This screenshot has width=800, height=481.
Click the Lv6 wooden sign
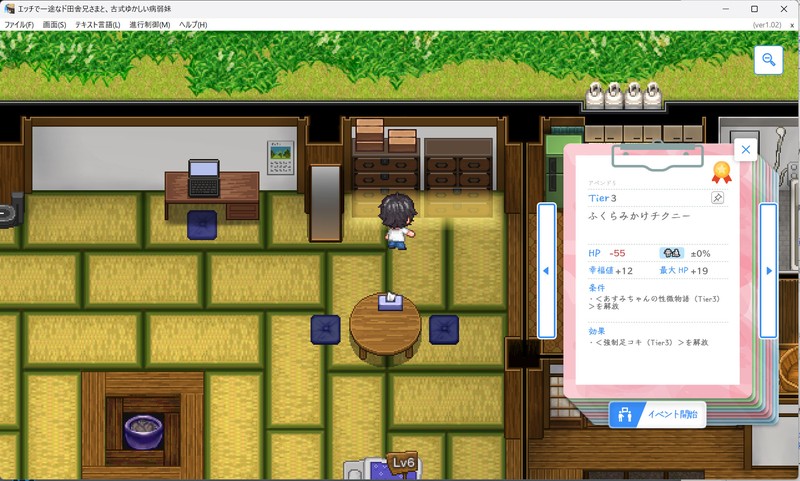click(x=403, y=463)
